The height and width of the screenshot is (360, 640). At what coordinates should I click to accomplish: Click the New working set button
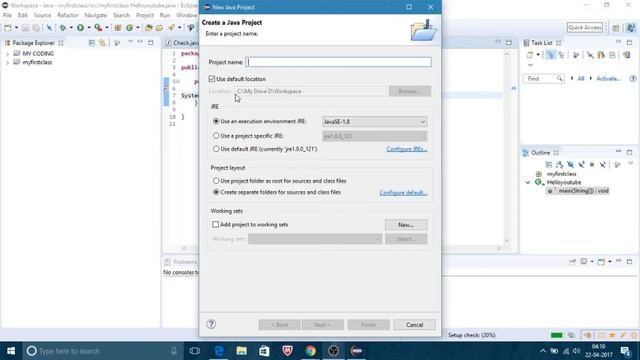pyautogui.click(x=406, y=225)
